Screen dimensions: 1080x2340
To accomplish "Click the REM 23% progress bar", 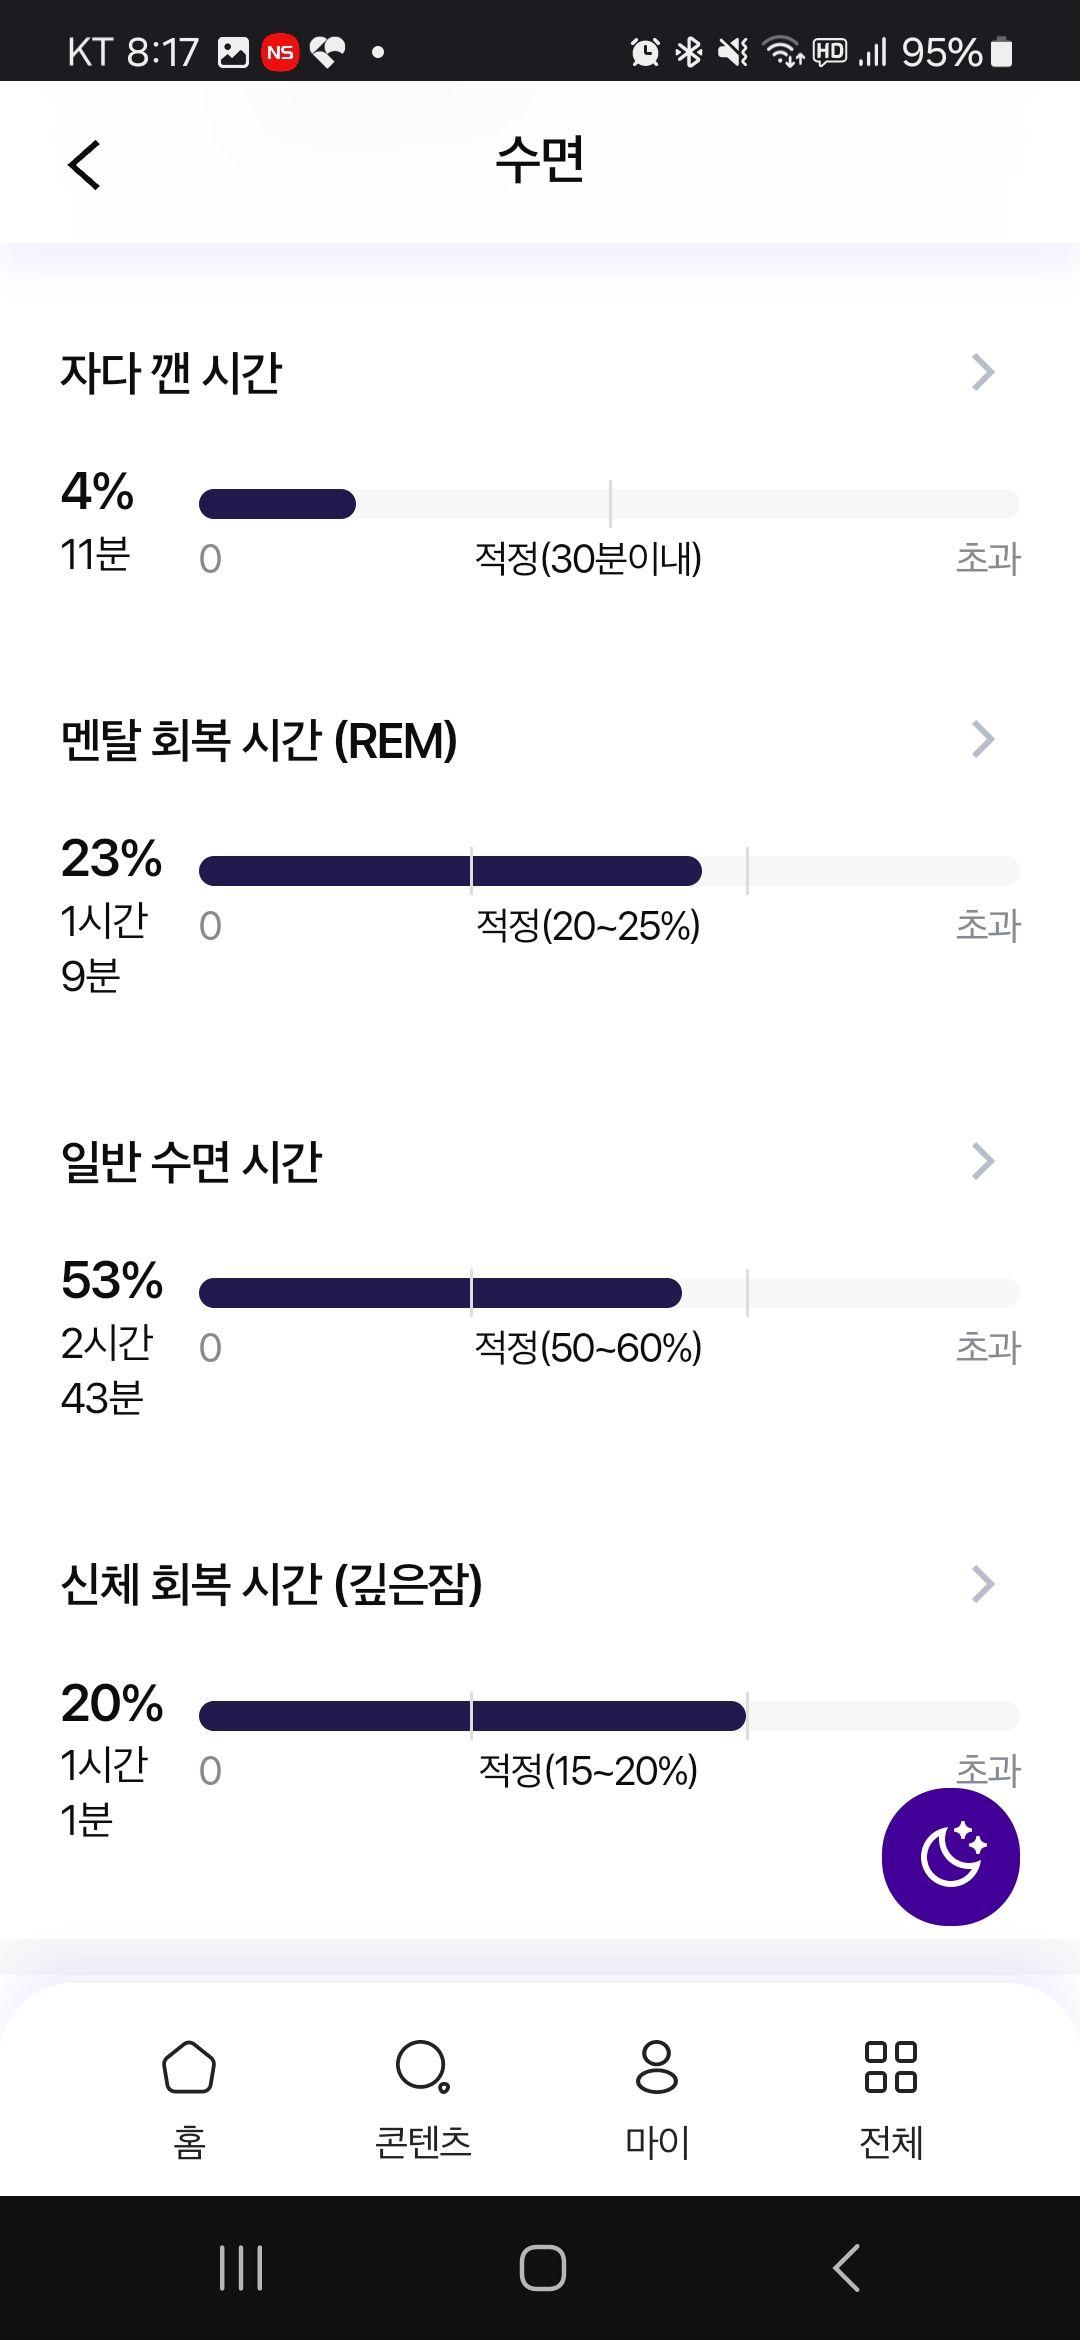I will pyautogui.click(x=609, y=871).
